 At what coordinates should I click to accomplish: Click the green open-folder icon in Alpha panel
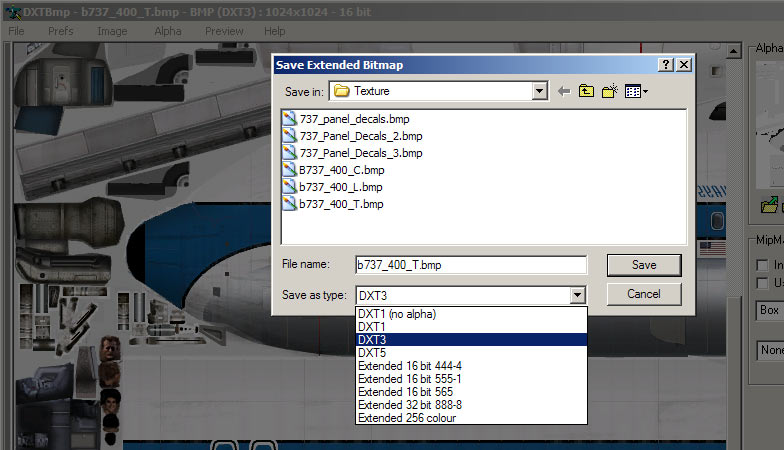coord(770,204)
